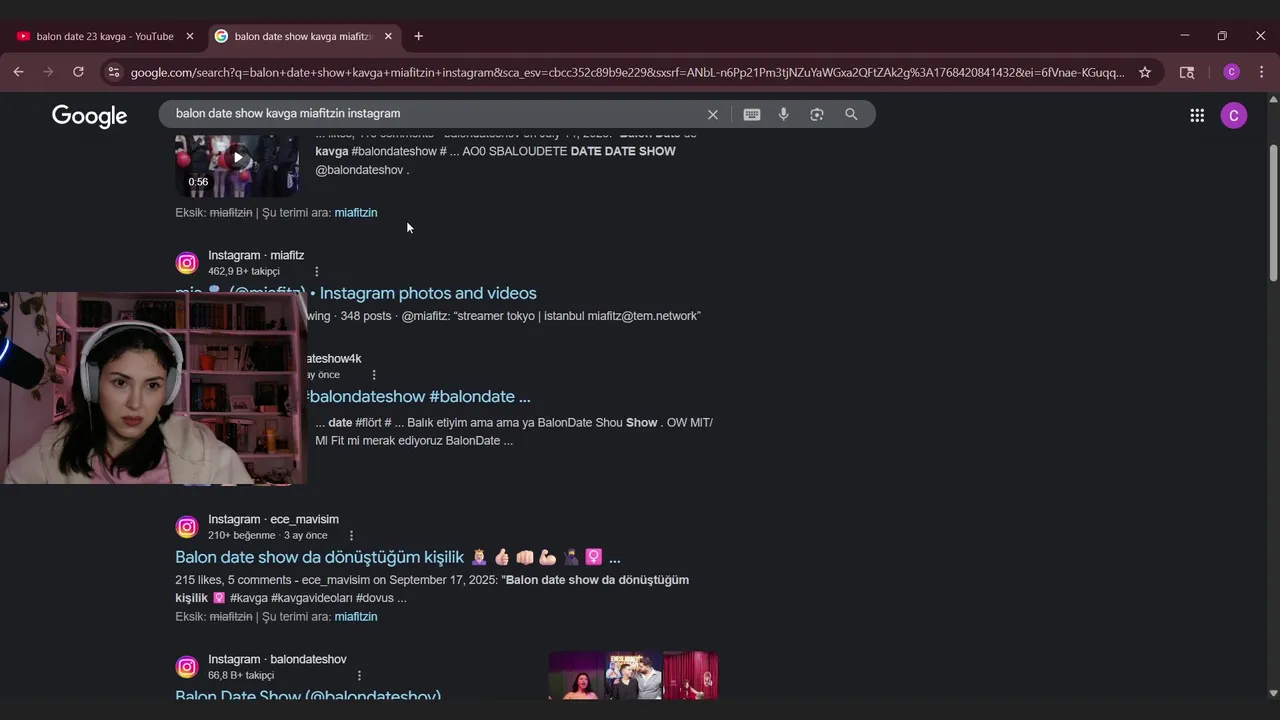
Task: Open more options for balondateshov result
Action: click(x=359, y=675)
